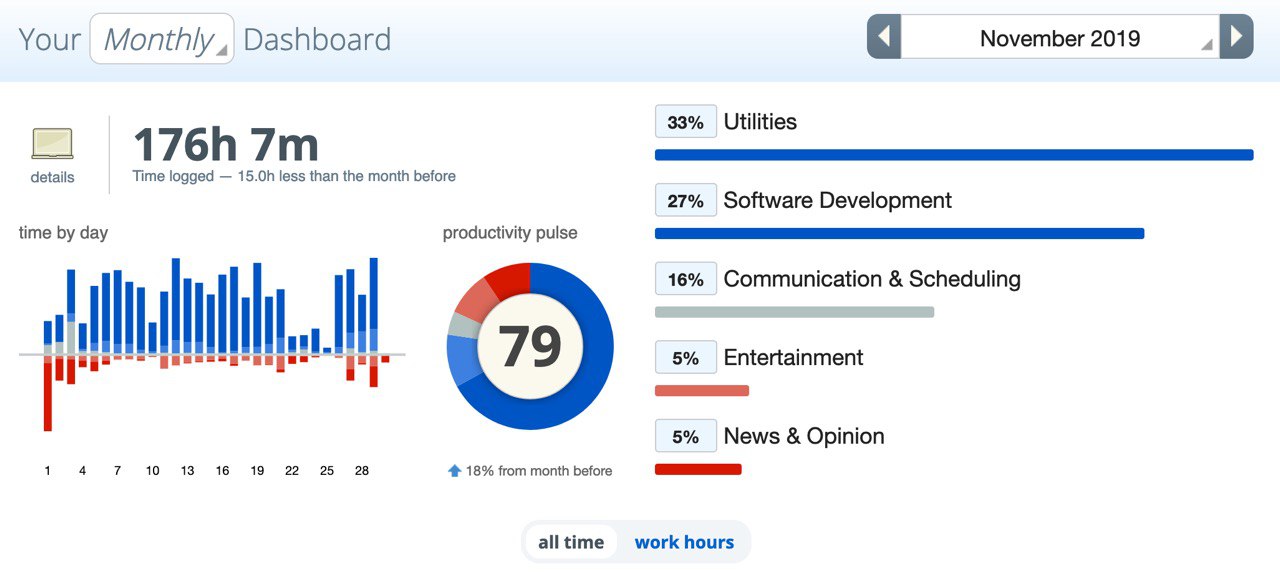This screenshot has width=1280, height=583.
Task: Open the November 2019 date dropdown
Action: [1060, 38]
